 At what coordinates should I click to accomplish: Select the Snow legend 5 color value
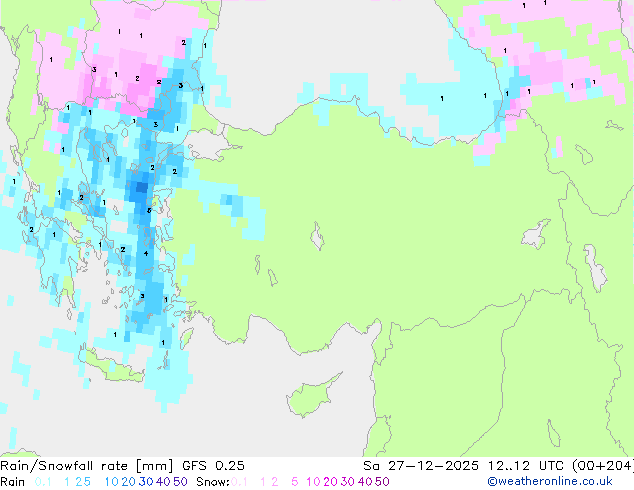[295, 482]
